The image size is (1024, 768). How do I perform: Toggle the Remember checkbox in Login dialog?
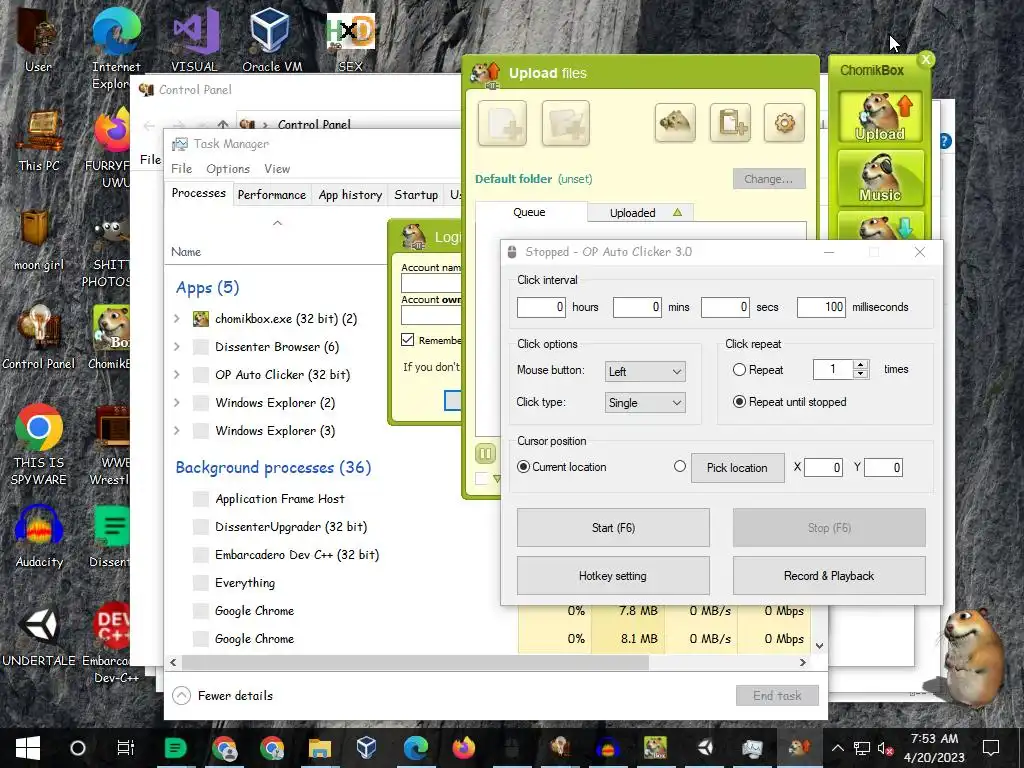pyautogui.click(x=408, y=340)
